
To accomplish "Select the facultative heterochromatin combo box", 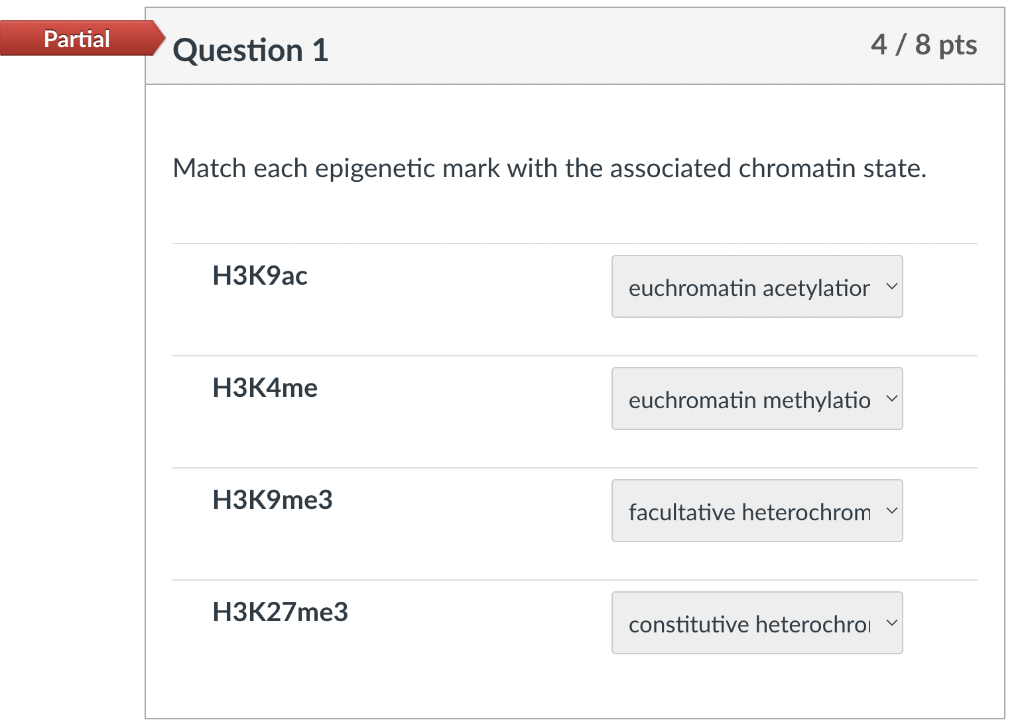I will pos(757,510).
